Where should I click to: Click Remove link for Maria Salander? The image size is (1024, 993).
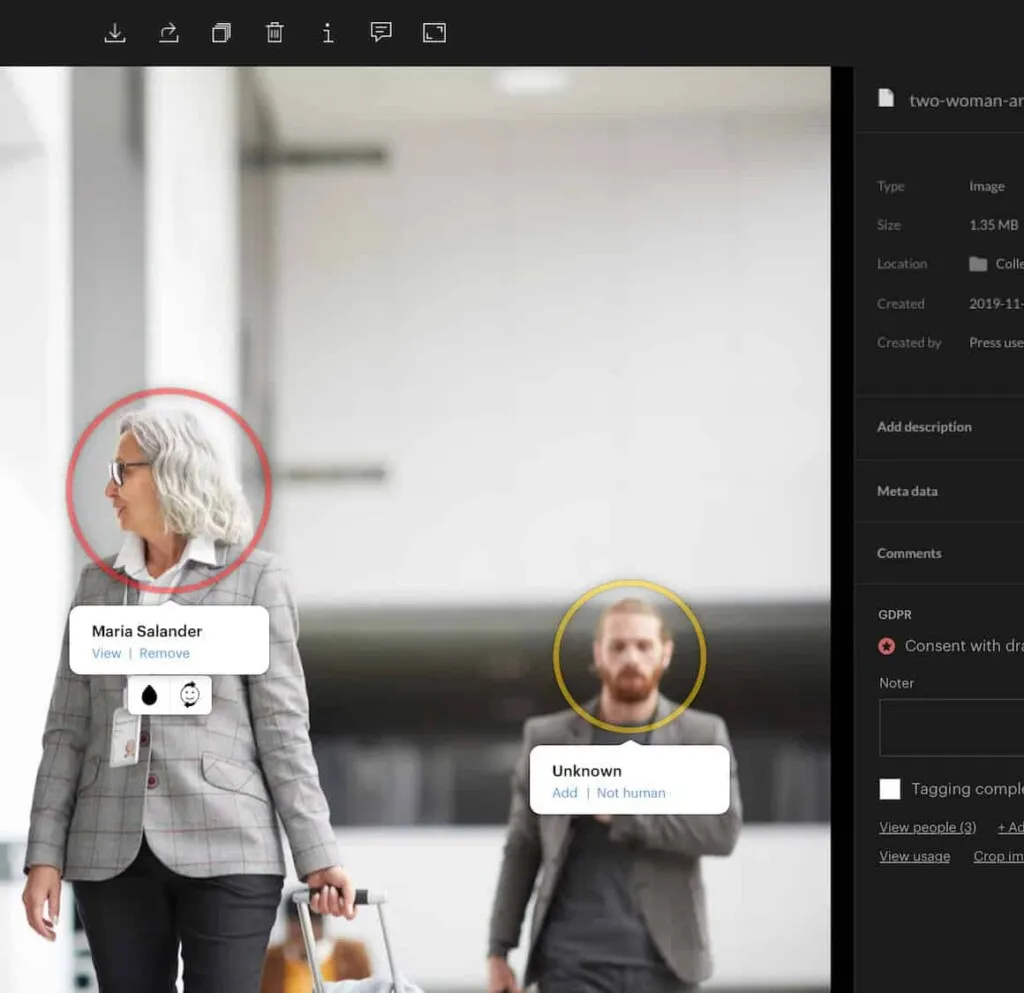165,653
